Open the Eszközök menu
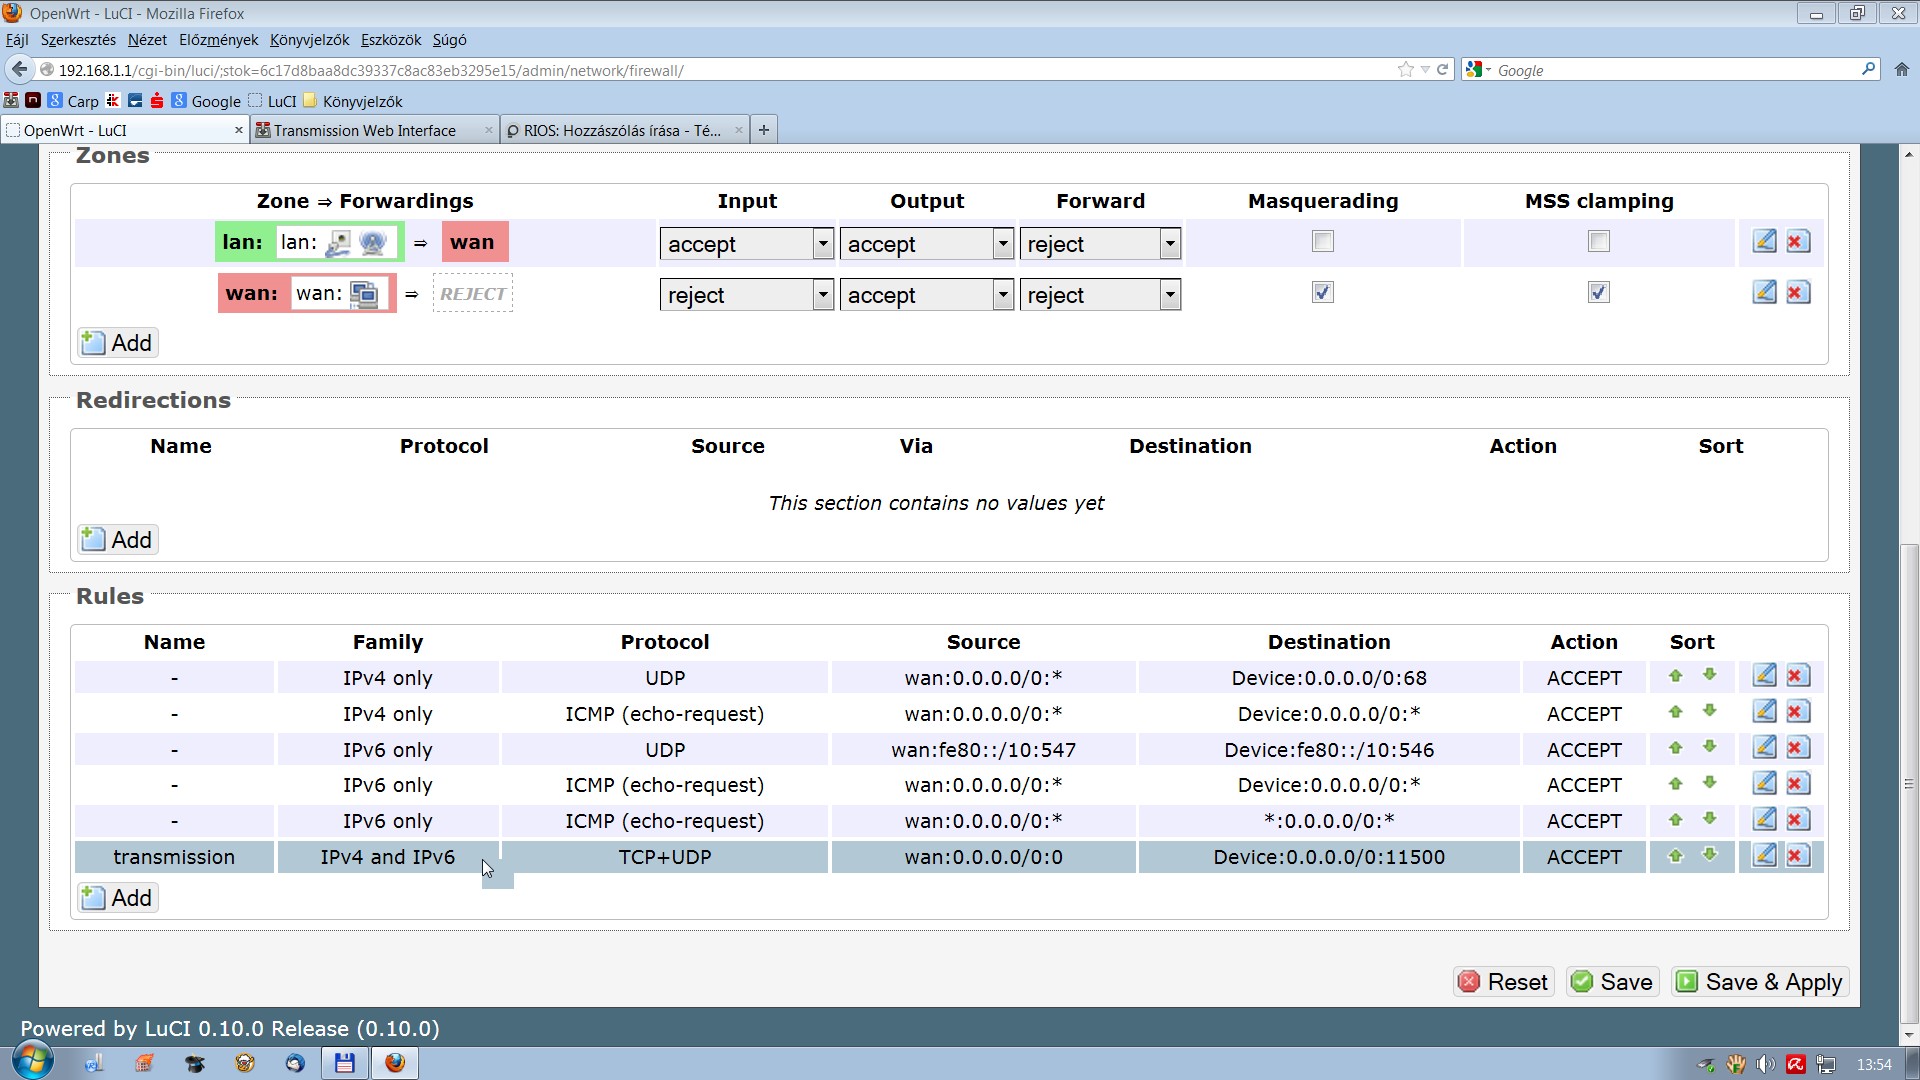The height and width of the screenshot is (1080, 1920). (x=390, y=40)
